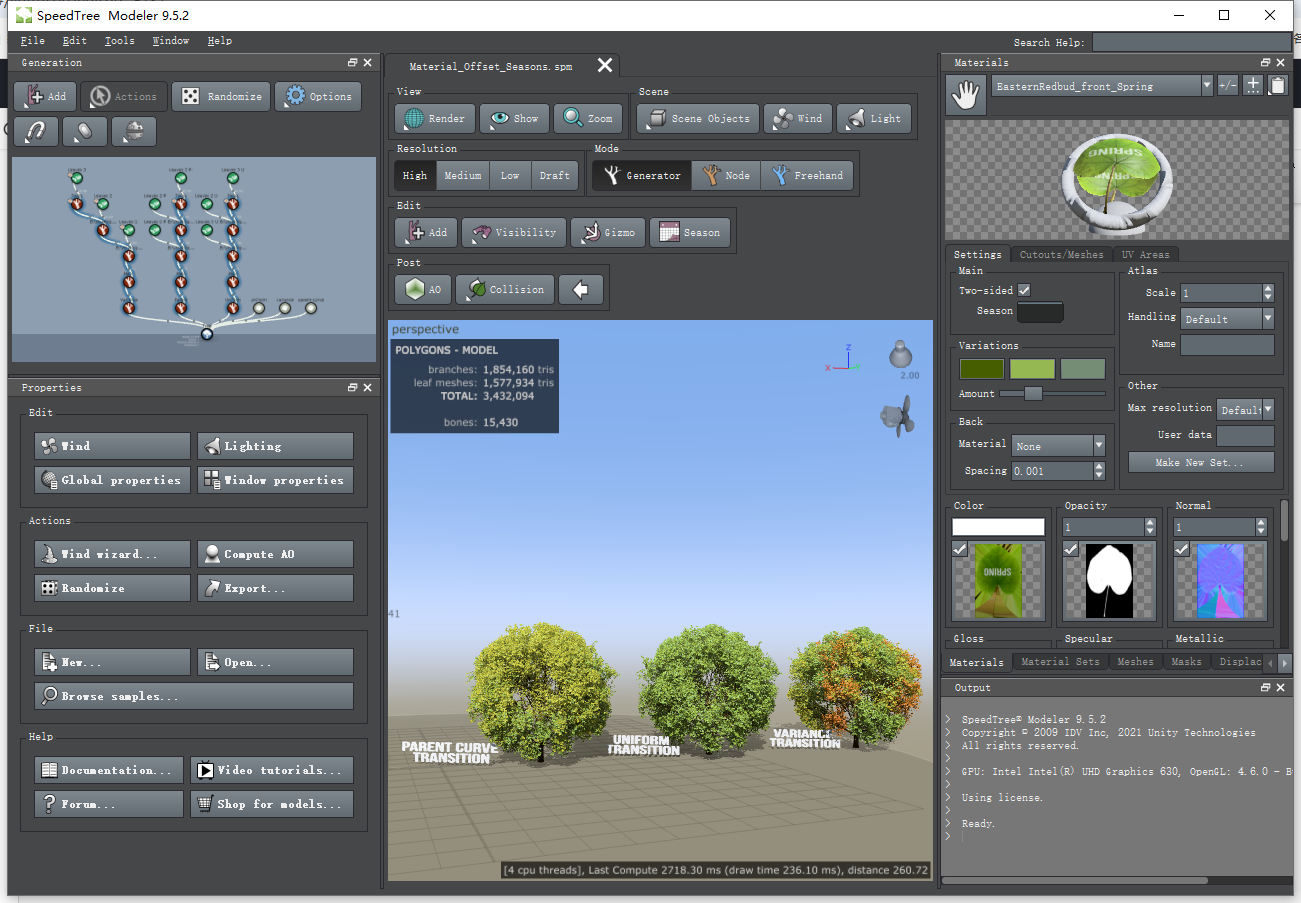Open the Edit menu
This screenshot has height=903, width=1301.
75,41
